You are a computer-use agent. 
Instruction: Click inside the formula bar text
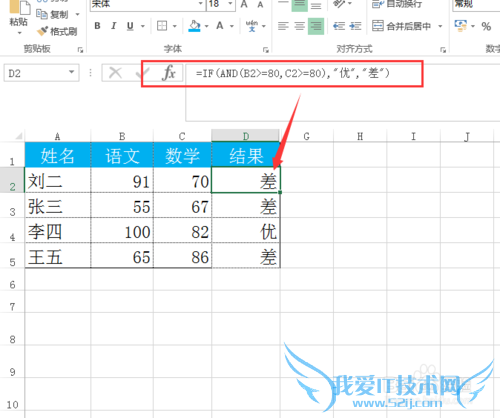(293, 73)
